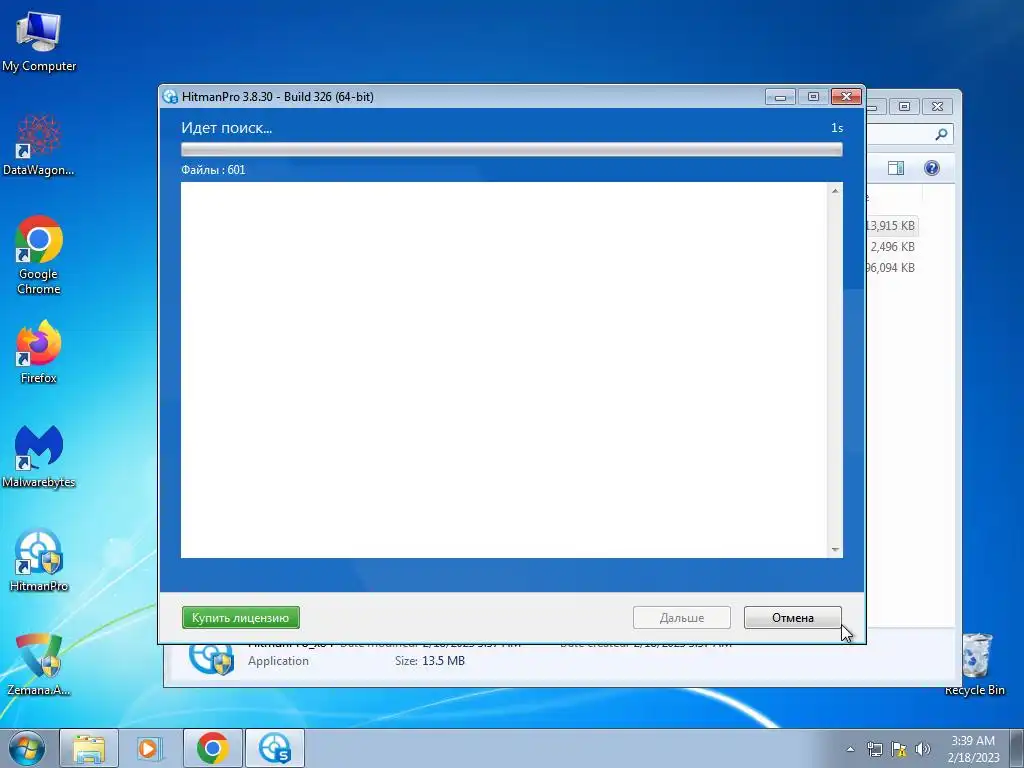The width and height of the screenshot is (1024, 768).
Task: Select the 13,915 KB file row in Explorer
Action: (891, 226)
